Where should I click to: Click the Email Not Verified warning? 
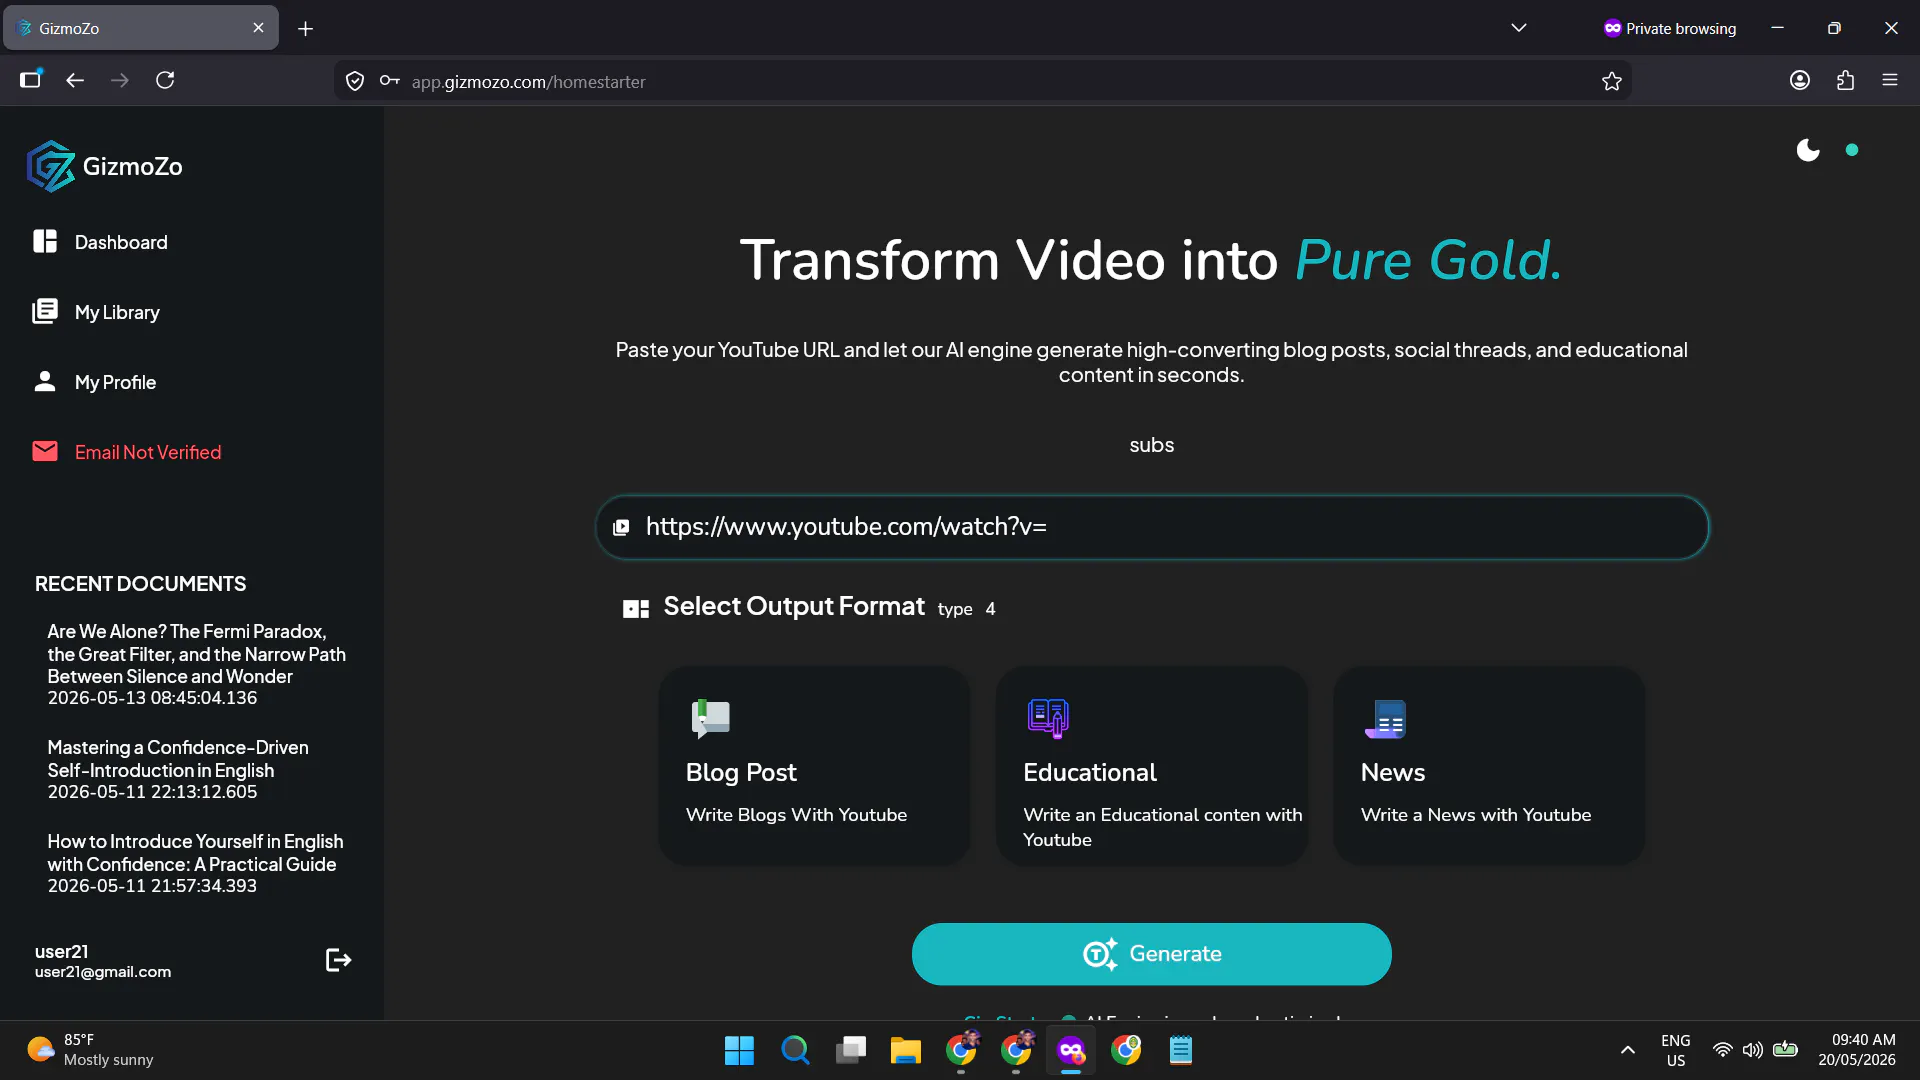point(147,452)
